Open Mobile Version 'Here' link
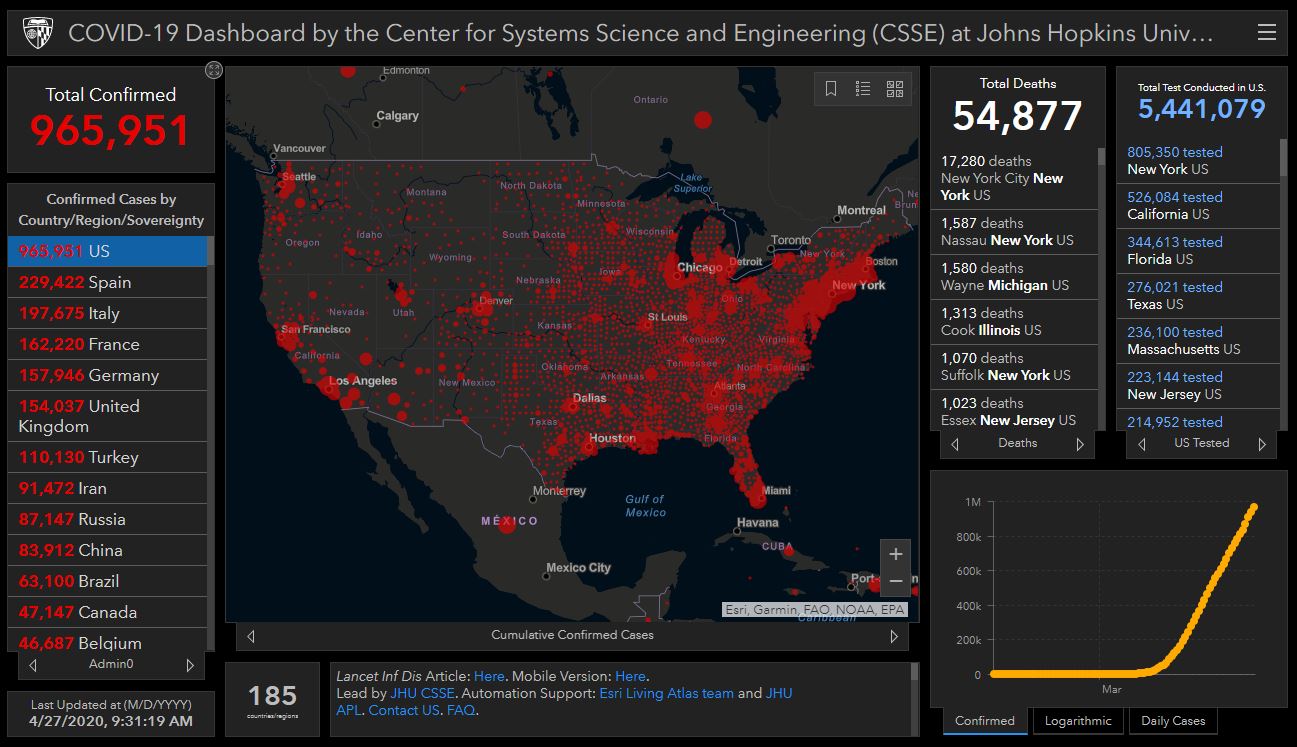The width and height of the screenshot is (1297, 747). tap(630, 676)
